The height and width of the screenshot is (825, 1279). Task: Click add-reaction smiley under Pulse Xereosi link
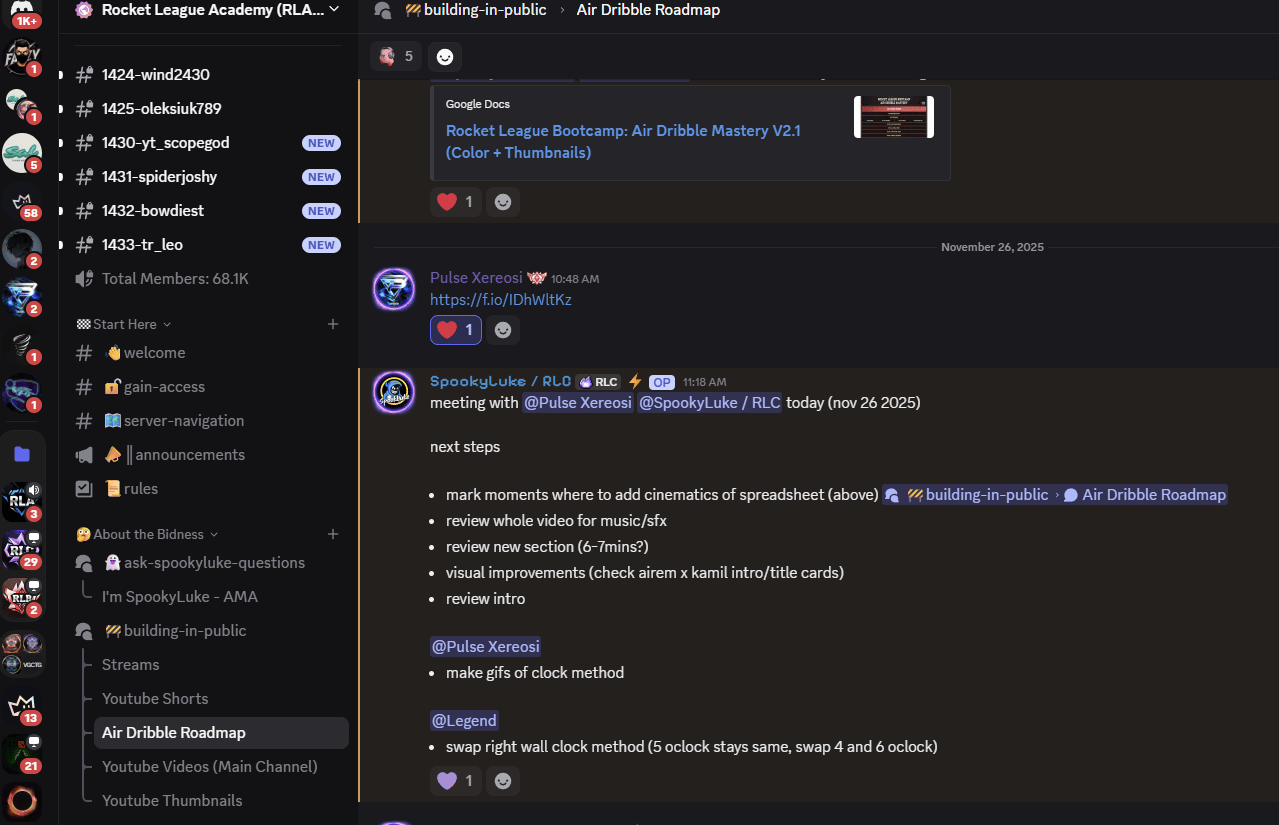[503, 330]
